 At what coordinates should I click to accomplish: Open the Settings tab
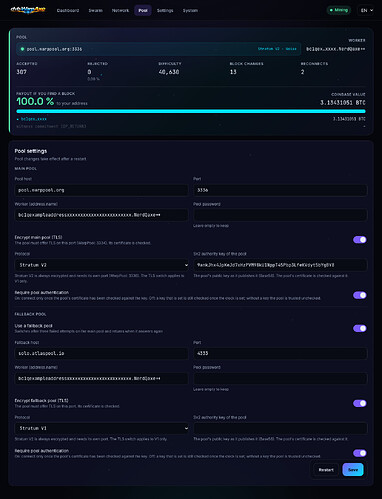tap(165, 10)
